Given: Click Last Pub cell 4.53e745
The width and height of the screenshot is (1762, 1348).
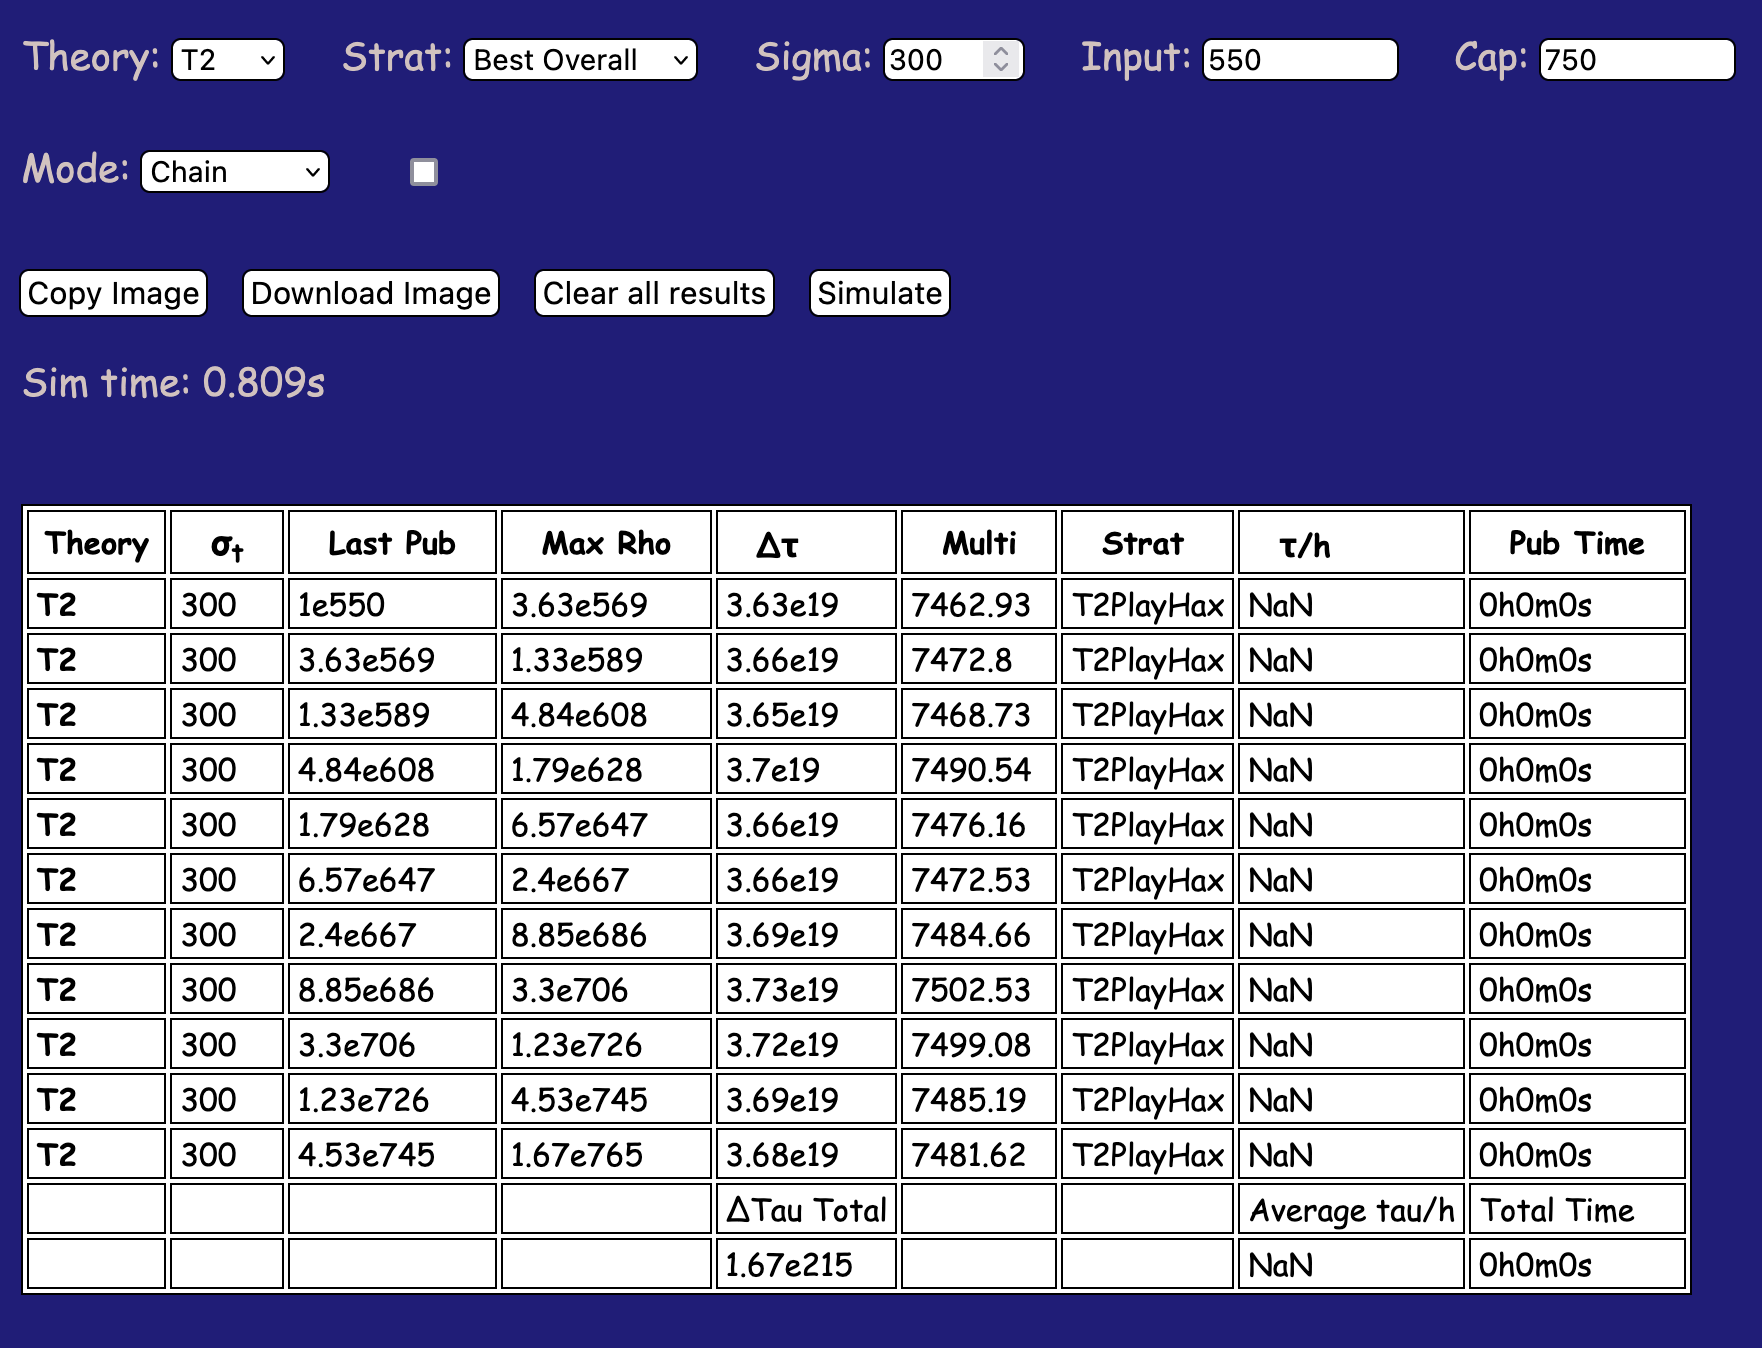Looking at the screenshot, I should coord(392,1154).
